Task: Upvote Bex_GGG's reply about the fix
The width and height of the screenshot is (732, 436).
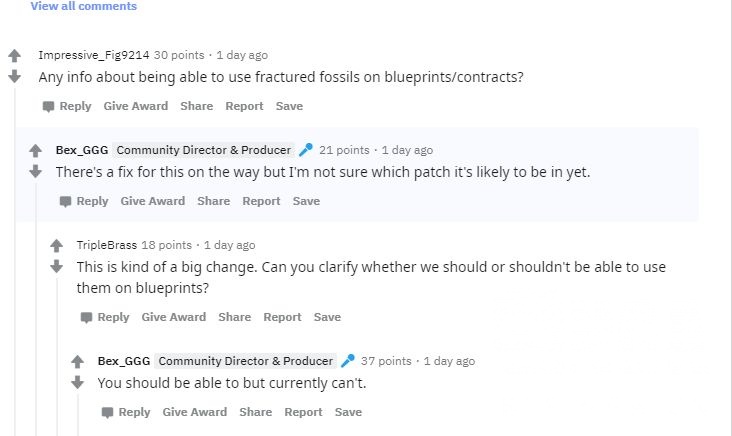Action: [x=35, y=151]
